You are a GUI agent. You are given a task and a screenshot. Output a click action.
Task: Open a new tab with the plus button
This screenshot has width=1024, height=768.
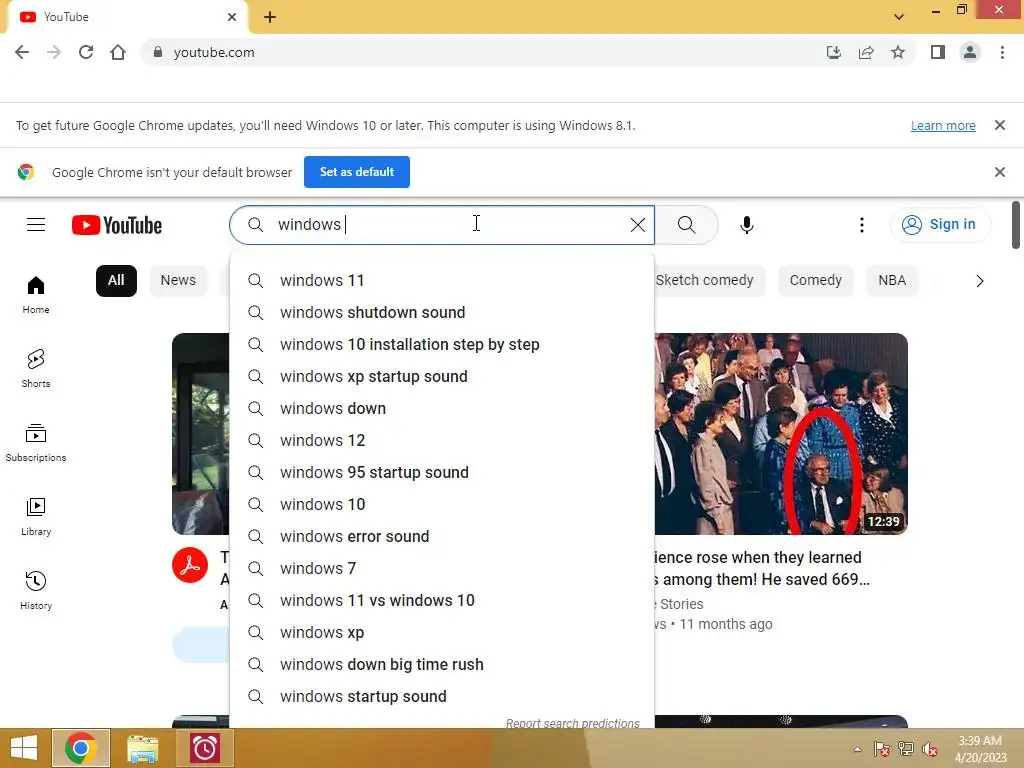pos(270,17)
